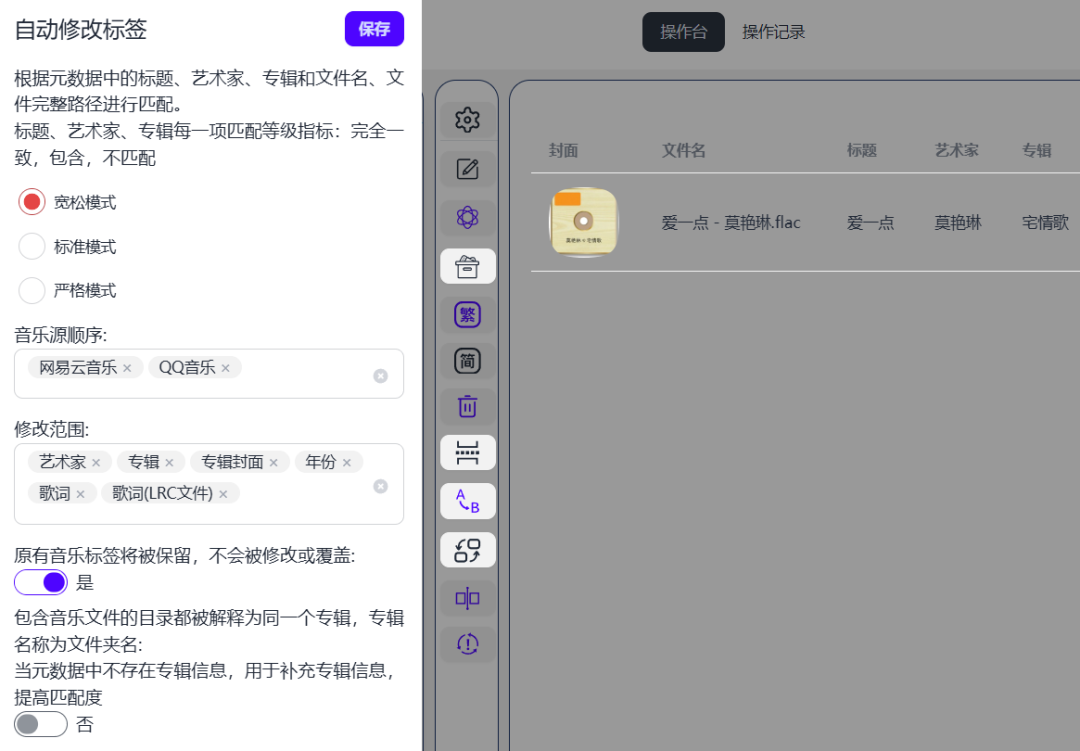
Task: Click the 文件名 column header
Action: click(683, 150)
